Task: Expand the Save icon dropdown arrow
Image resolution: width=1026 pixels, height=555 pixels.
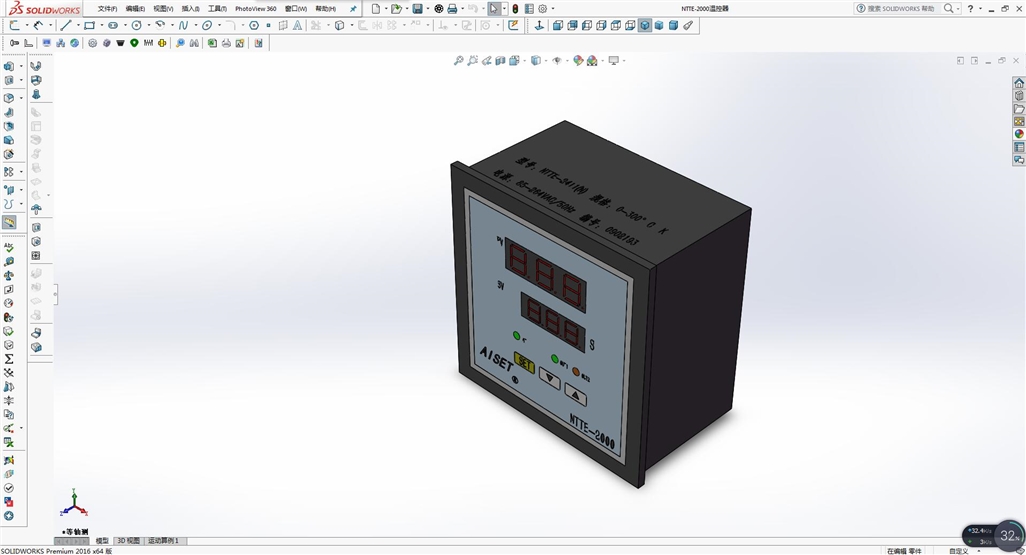Action: (x=428, y=9)
